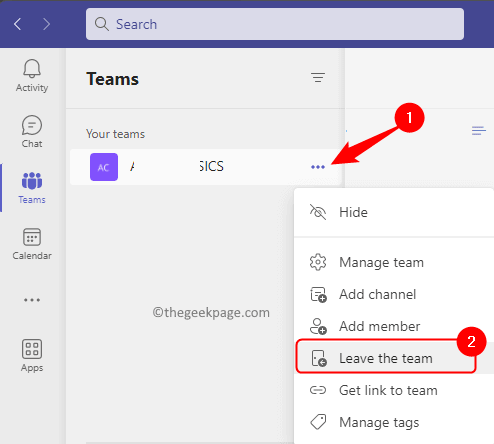Click the add-channel icon

tap(318, 295)
